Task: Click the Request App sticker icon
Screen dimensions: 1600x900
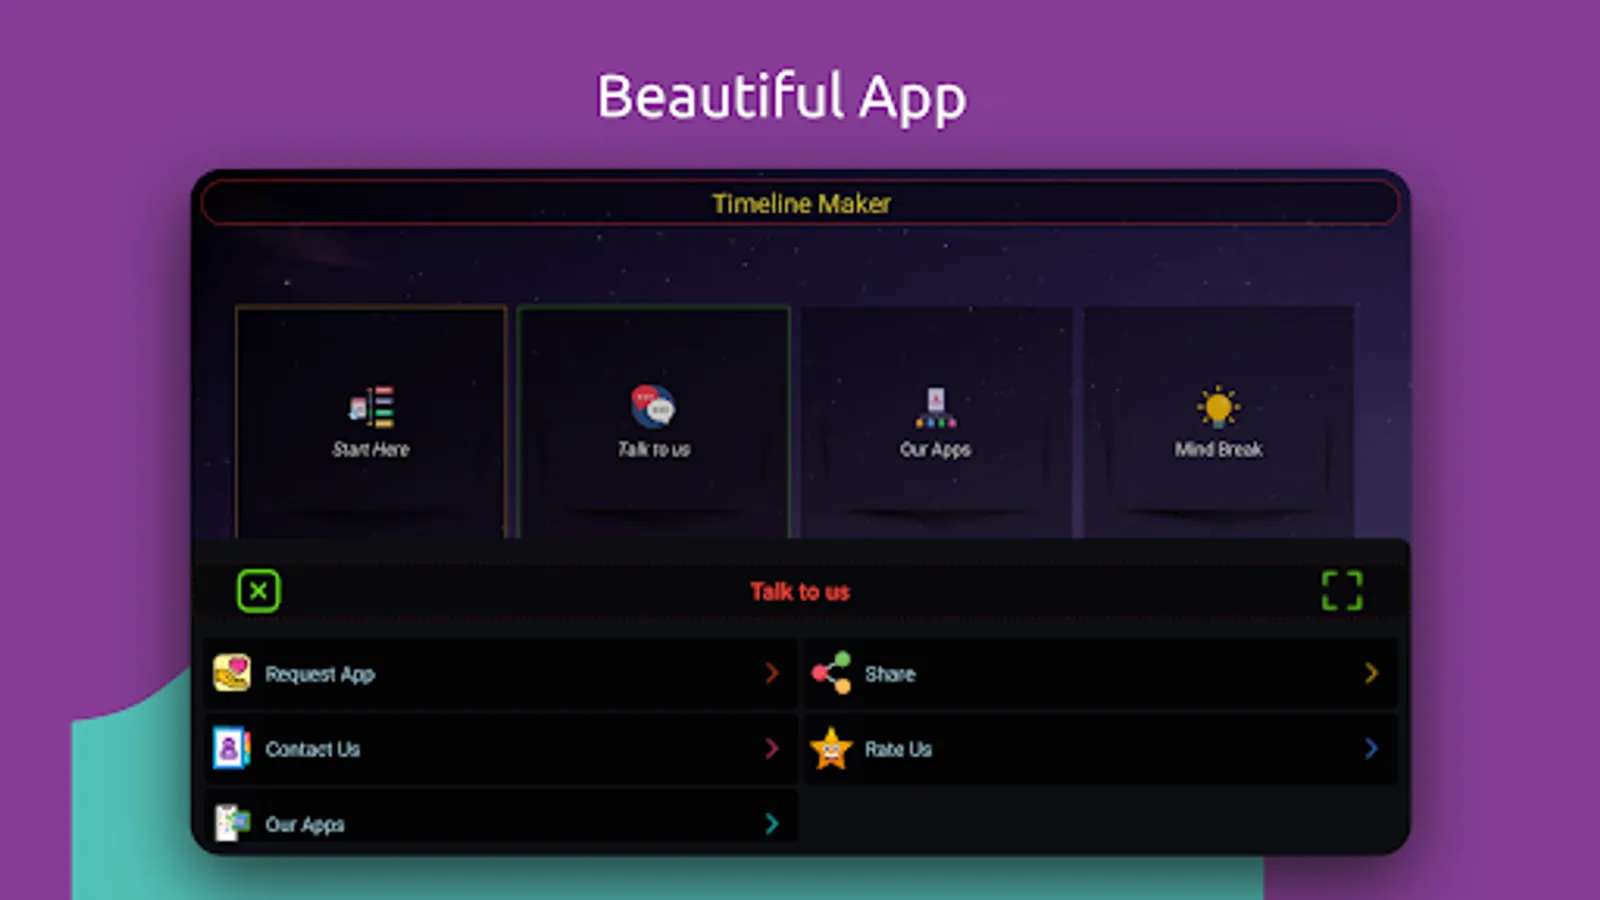Action: (x=231, y=673)
